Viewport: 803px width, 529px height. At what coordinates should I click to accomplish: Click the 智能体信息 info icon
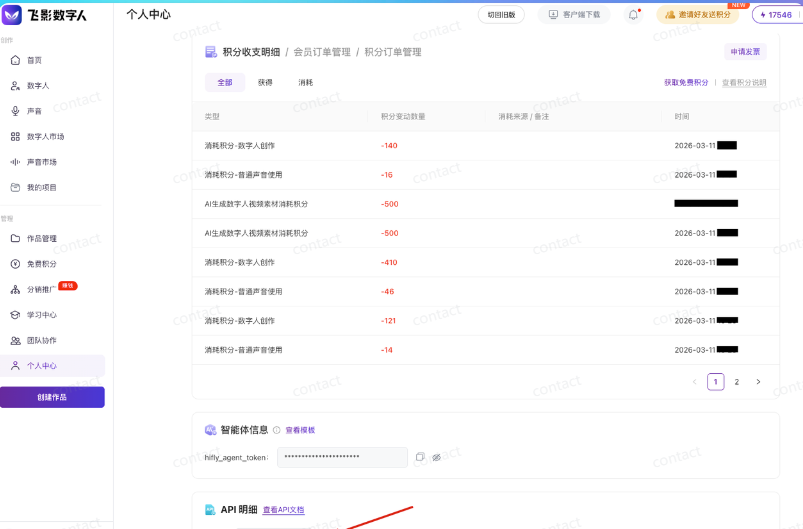[x=277, y=430]
